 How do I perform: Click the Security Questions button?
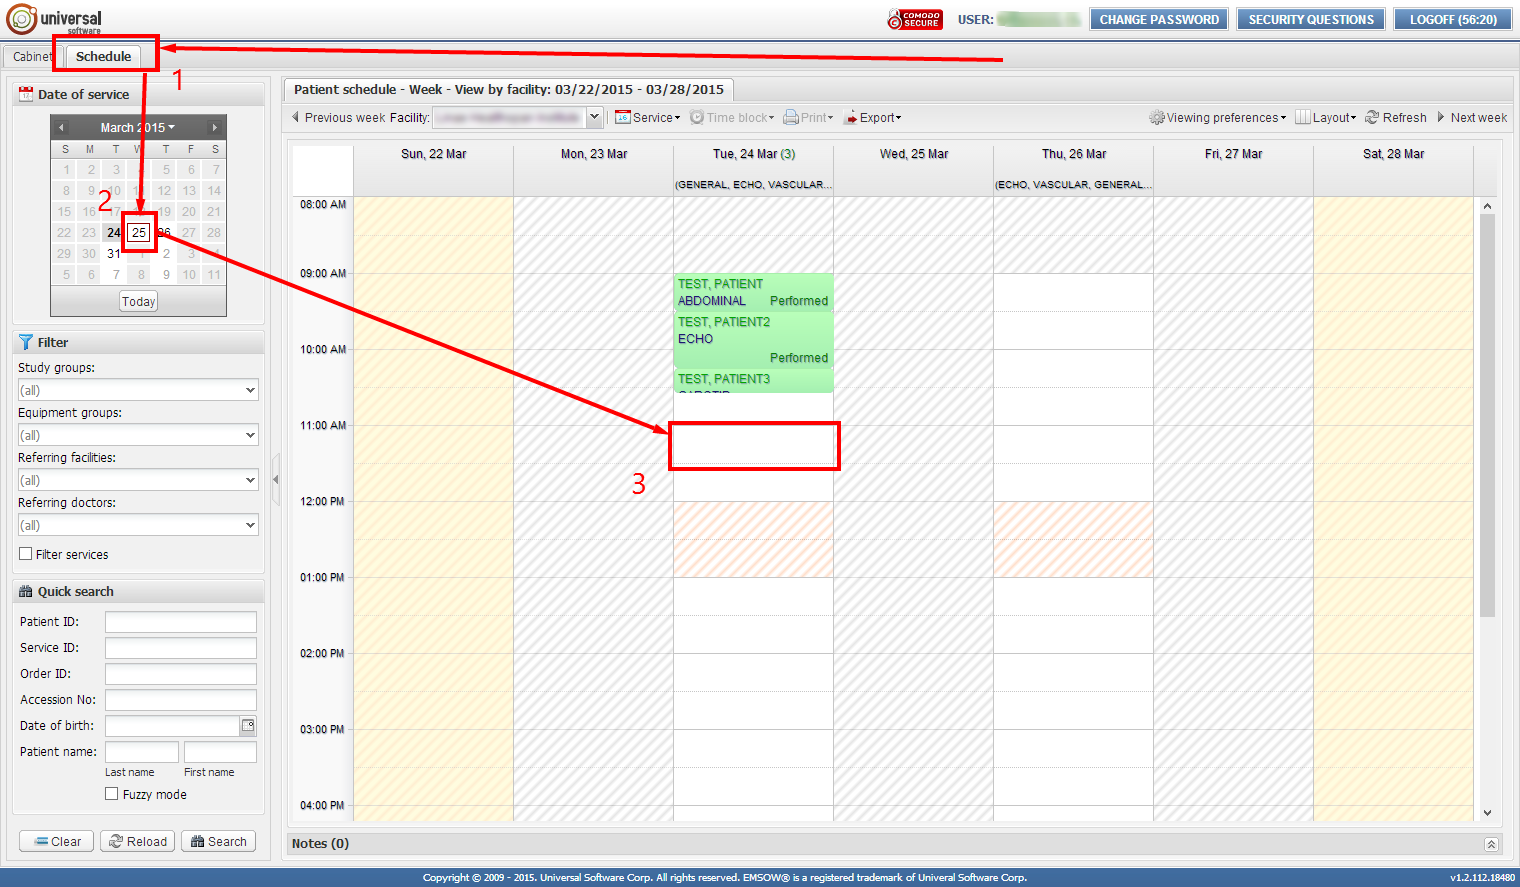pyautogui.click(x=1311, y=19)
